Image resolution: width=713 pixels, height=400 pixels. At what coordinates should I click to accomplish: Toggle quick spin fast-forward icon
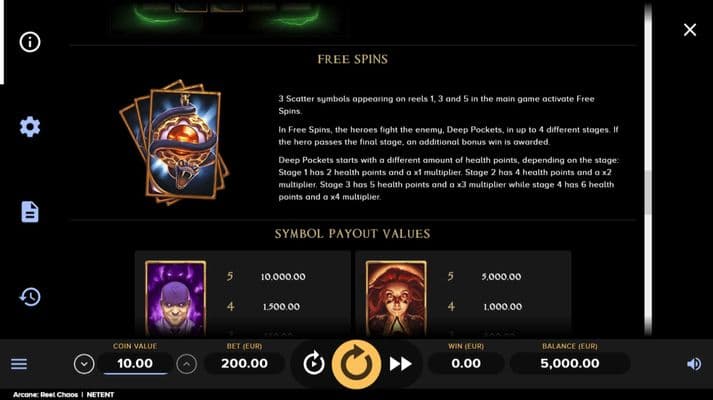coord(401,364)
